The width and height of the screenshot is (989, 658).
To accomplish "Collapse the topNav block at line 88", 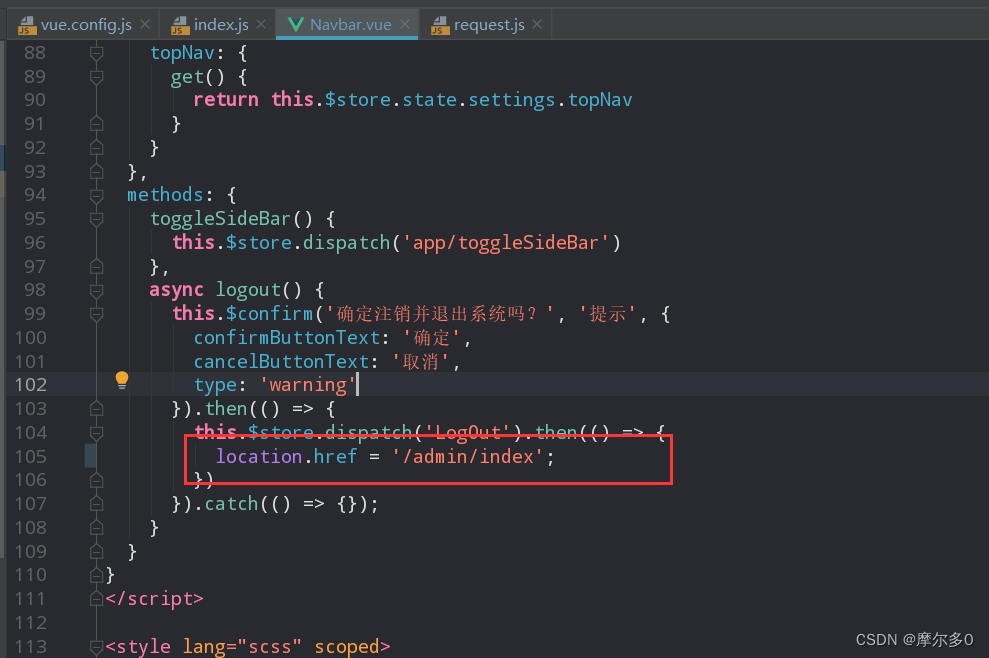I will [96, 53].
